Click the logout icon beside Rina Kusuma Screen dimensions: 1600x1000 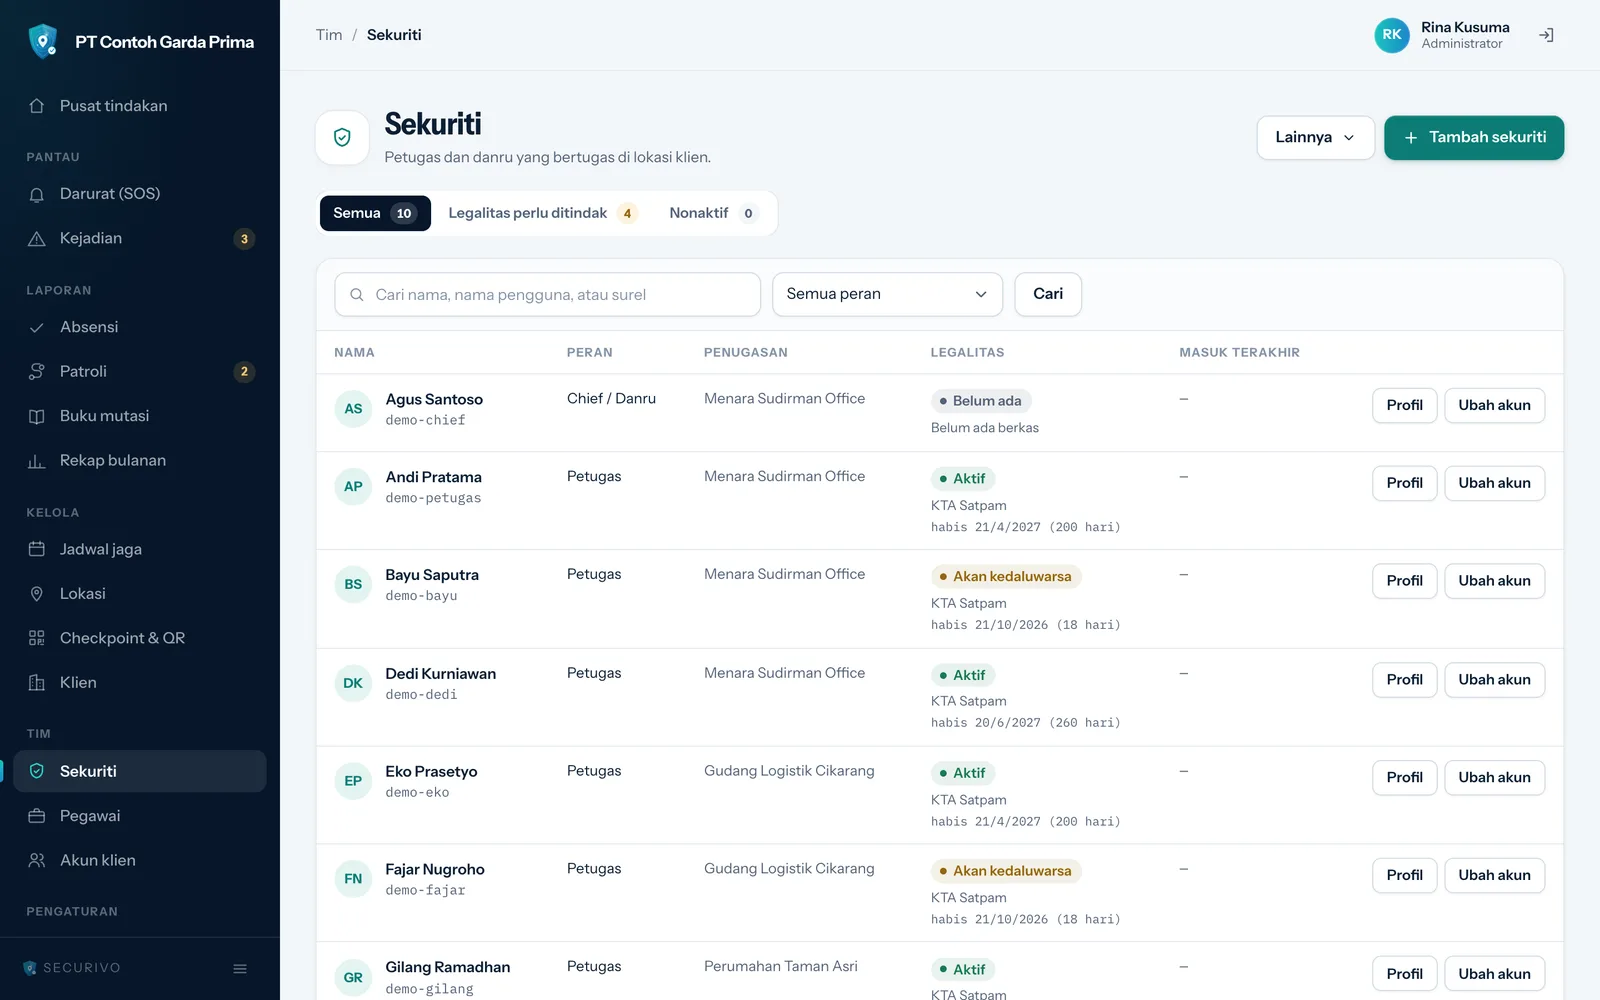(1546, 35)
